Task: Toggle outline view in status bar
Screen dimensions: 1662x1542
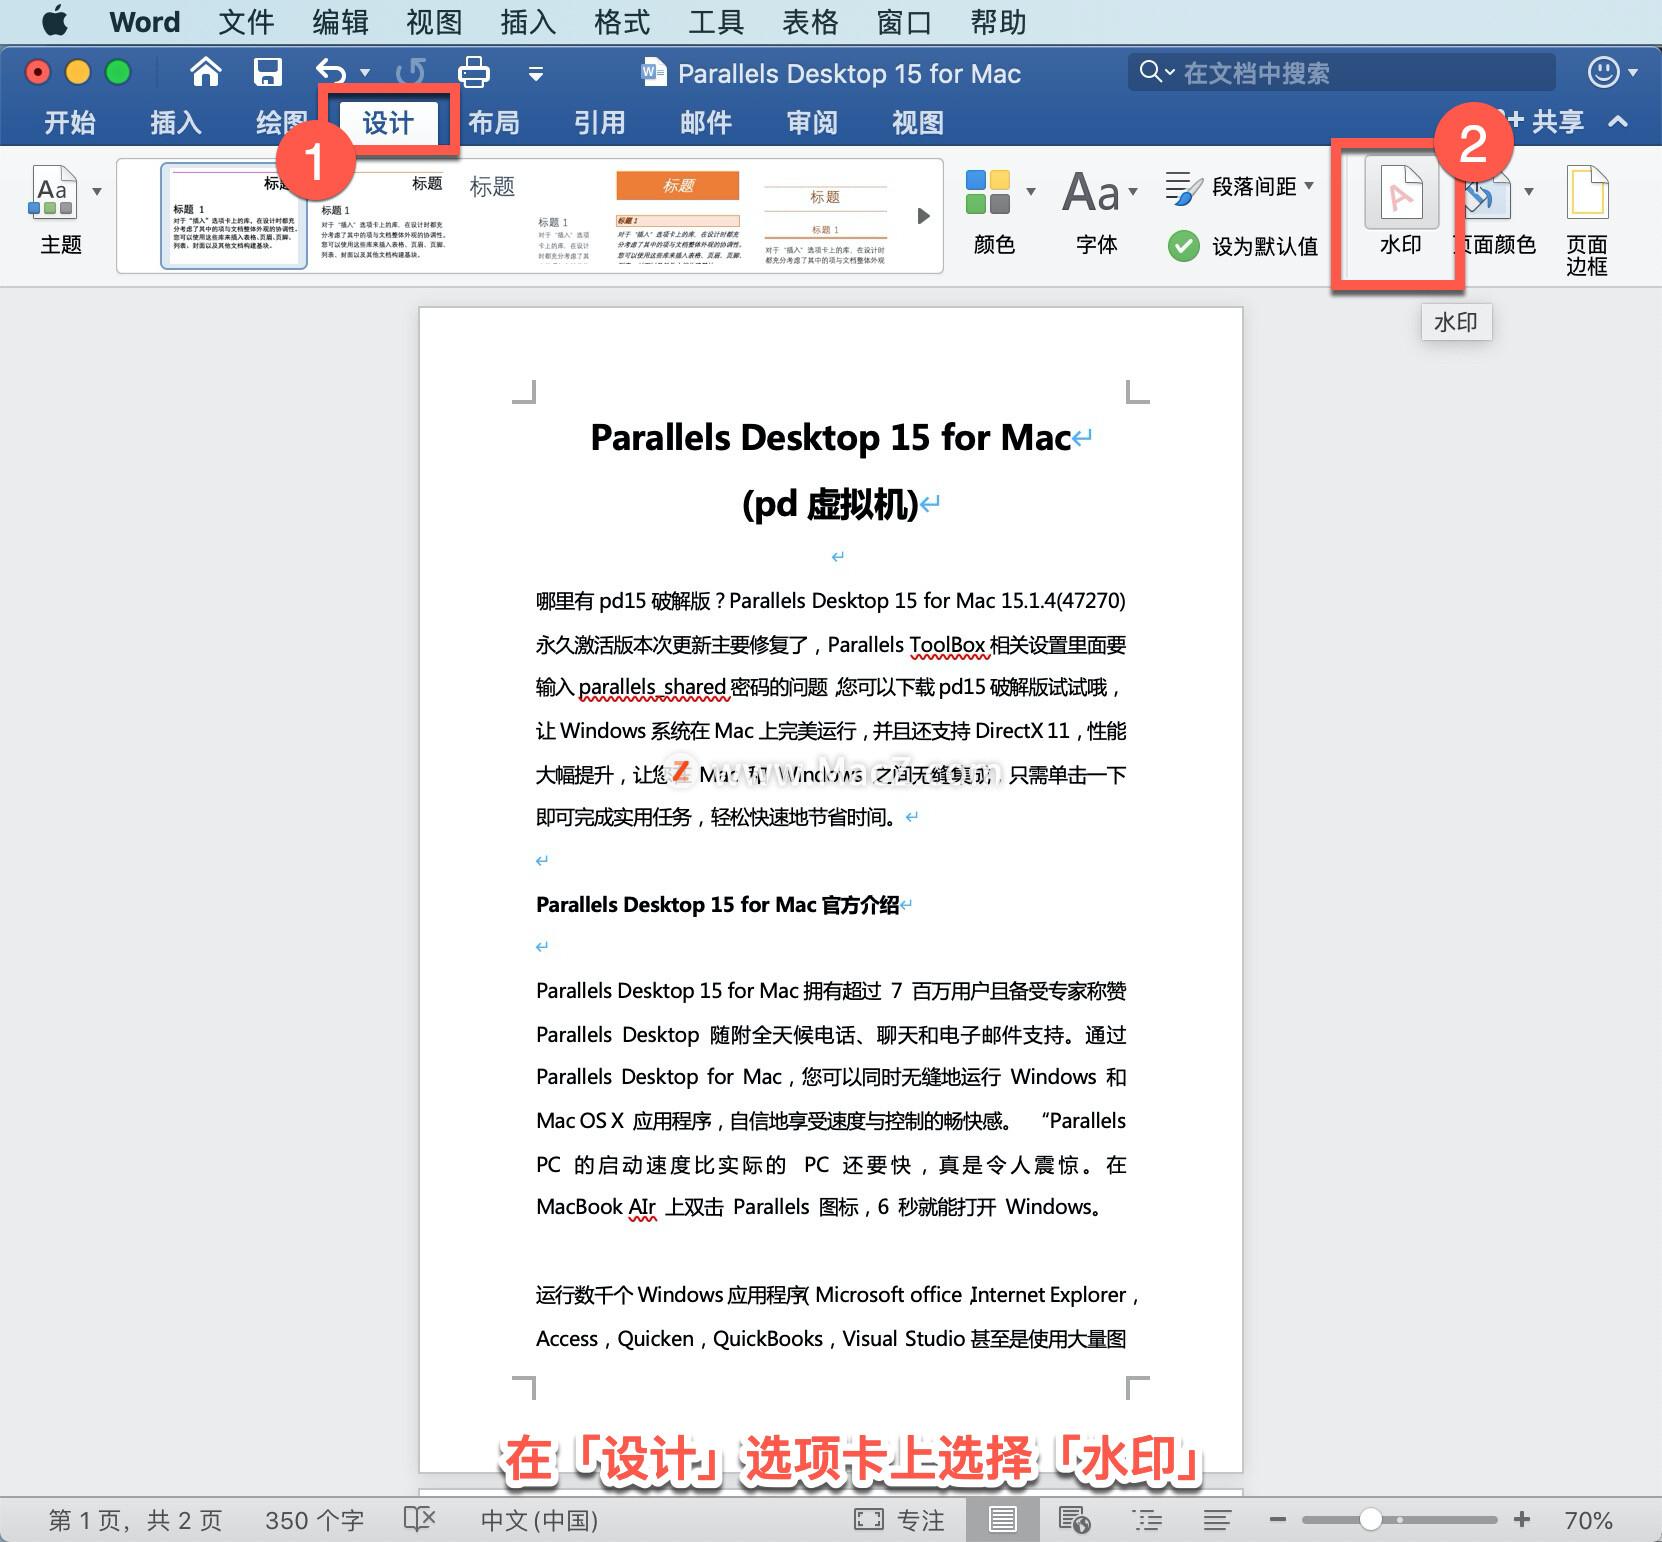Action: [x=1146, y=1519]
